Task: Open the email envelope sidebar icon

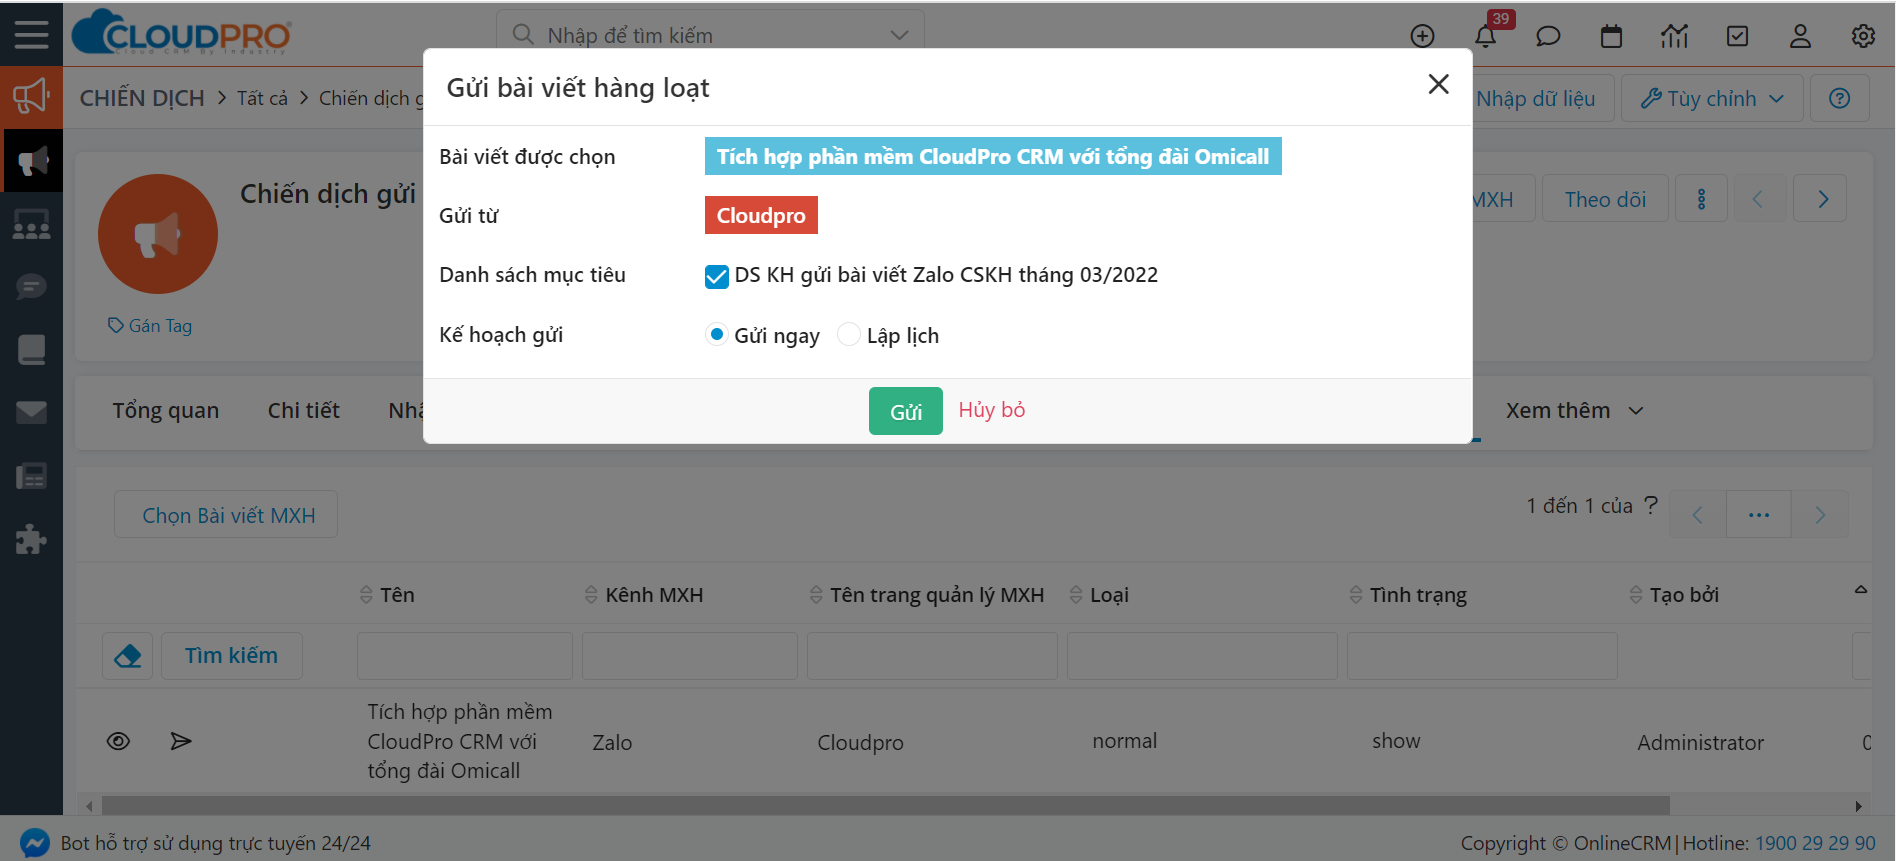Action: coord(31,412)
